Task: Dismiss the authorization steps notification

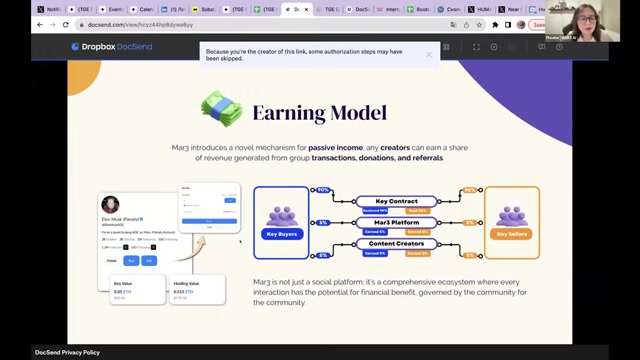Action: (x=429, y=55)
